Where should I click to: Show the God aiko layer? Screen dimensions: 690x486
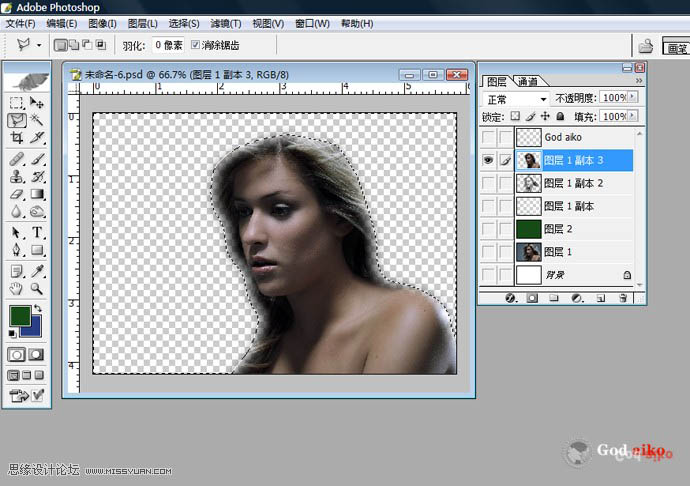click(x=487, y=137)
